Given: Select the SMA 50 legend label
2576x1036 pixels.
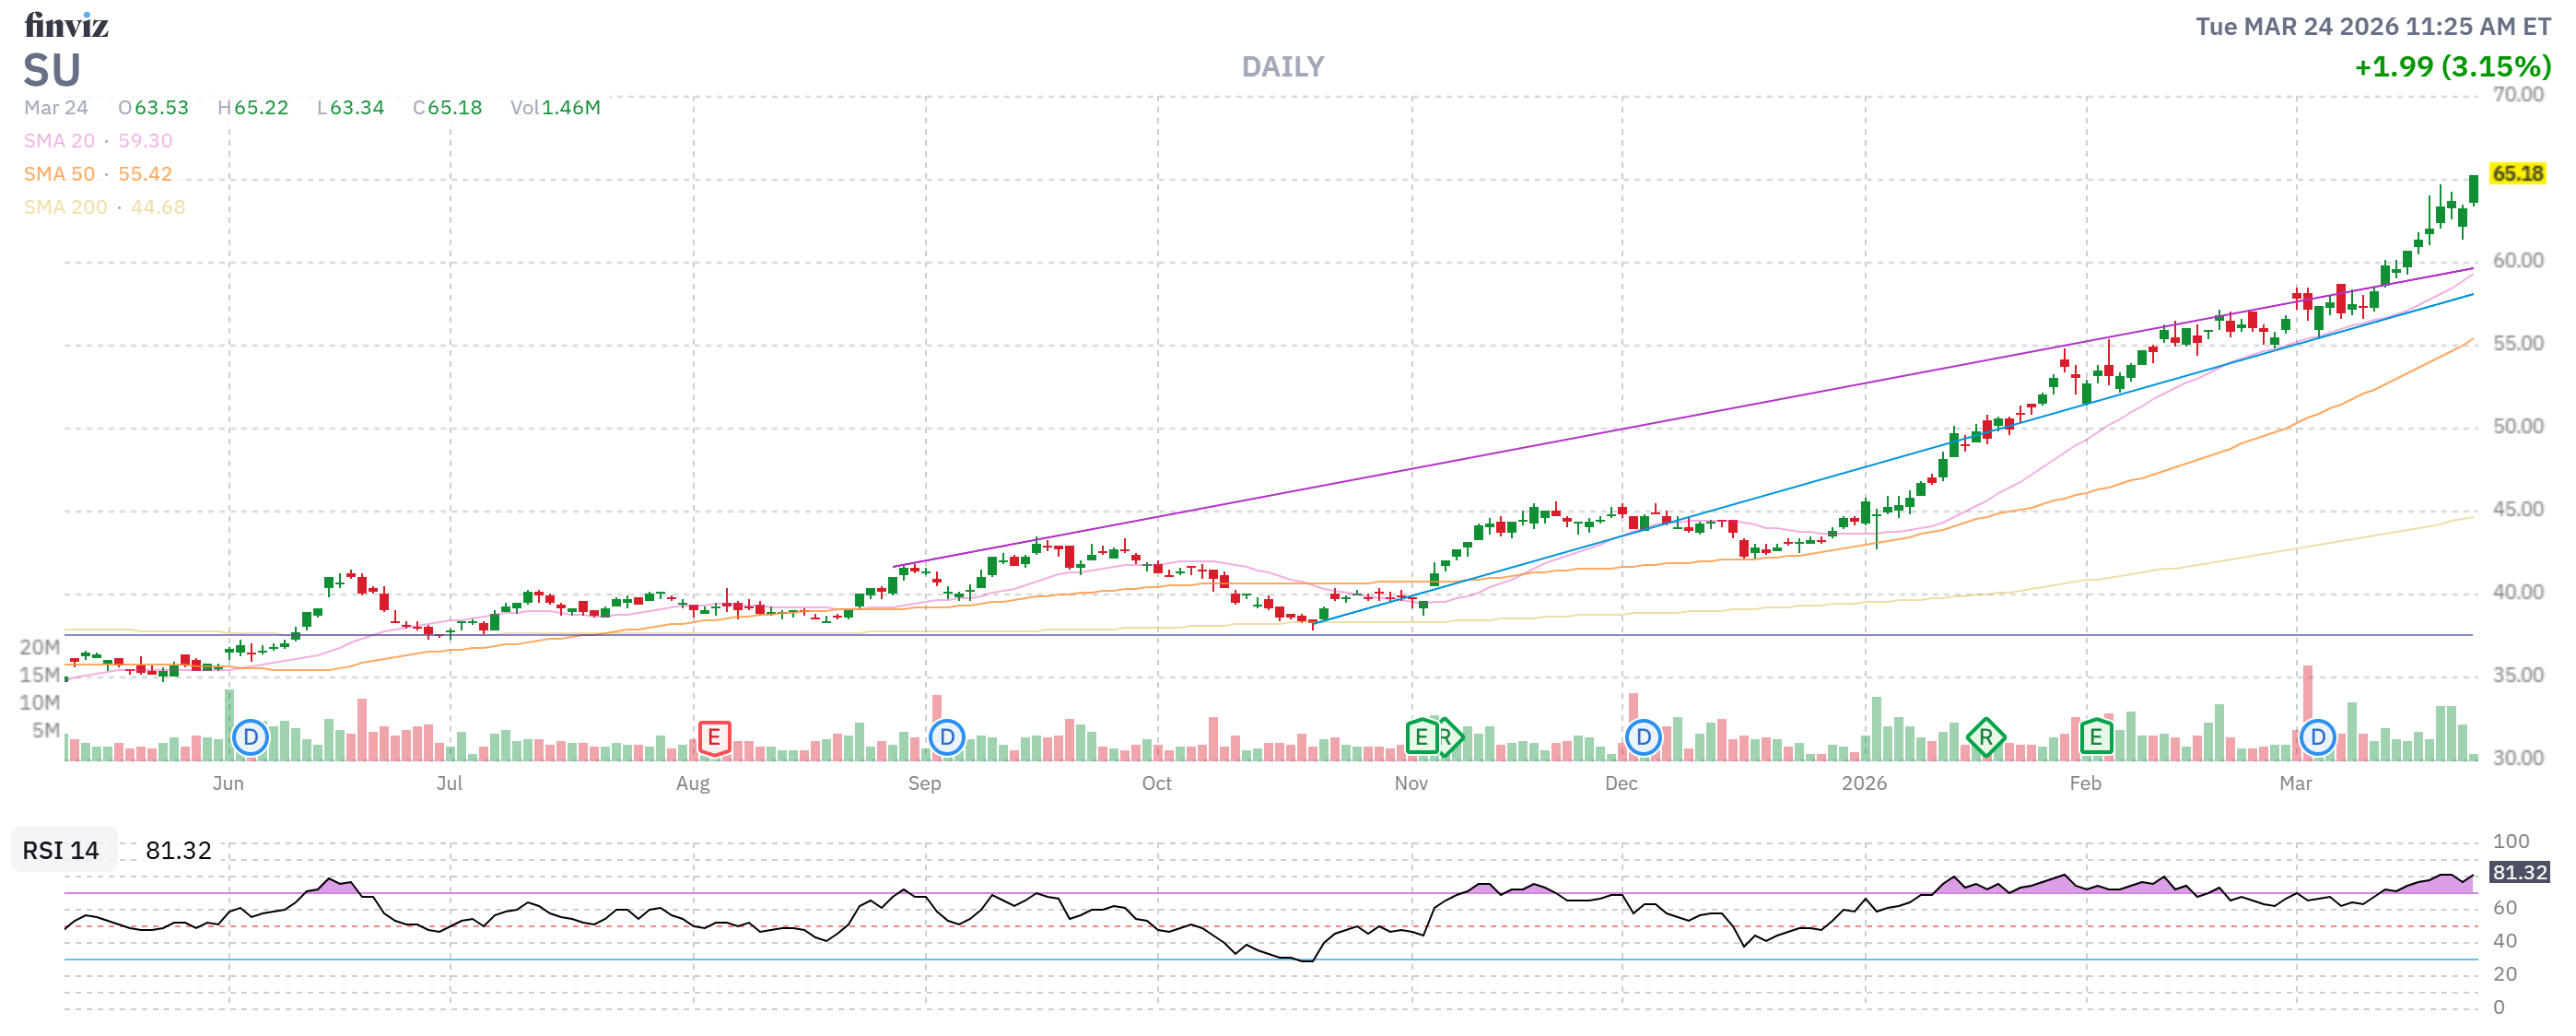Looking at the screenshot, I should pyautogui.click(x=59, y=174).
